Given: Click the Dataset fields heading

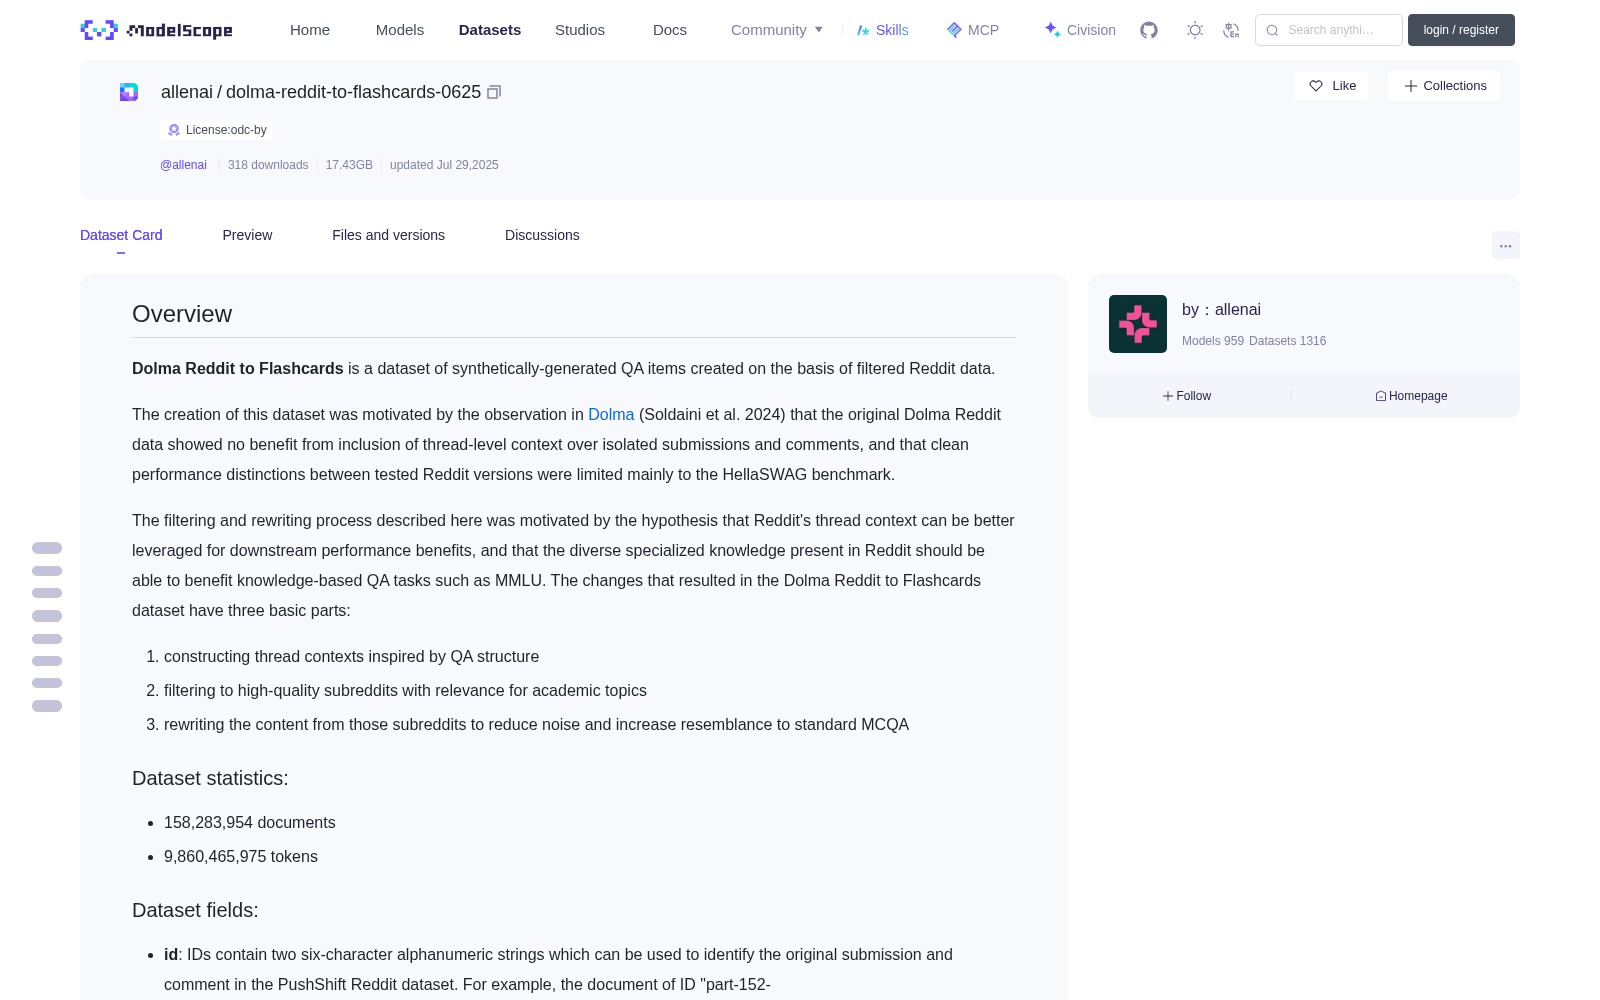Looking at the screenshot, I should (x=195, y=910).
